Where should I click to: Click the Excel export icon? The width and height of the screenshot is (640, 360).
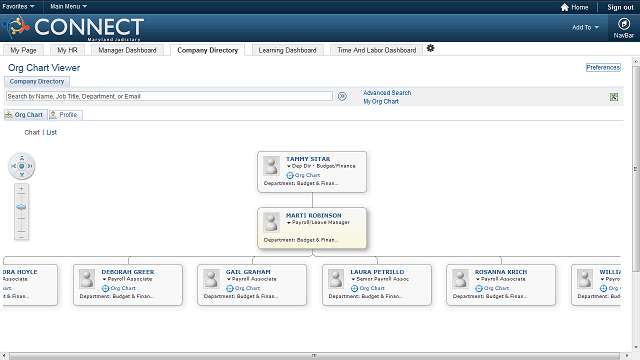coord(613,97)
